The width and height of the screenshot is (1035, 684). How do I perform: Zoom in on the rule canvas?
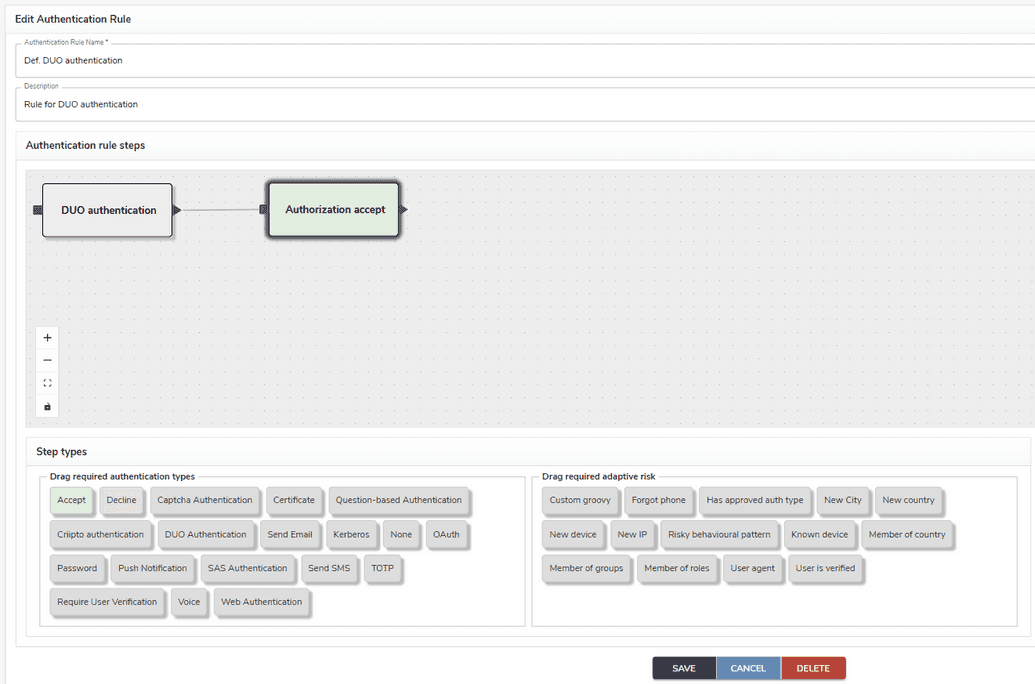[47, 337]
